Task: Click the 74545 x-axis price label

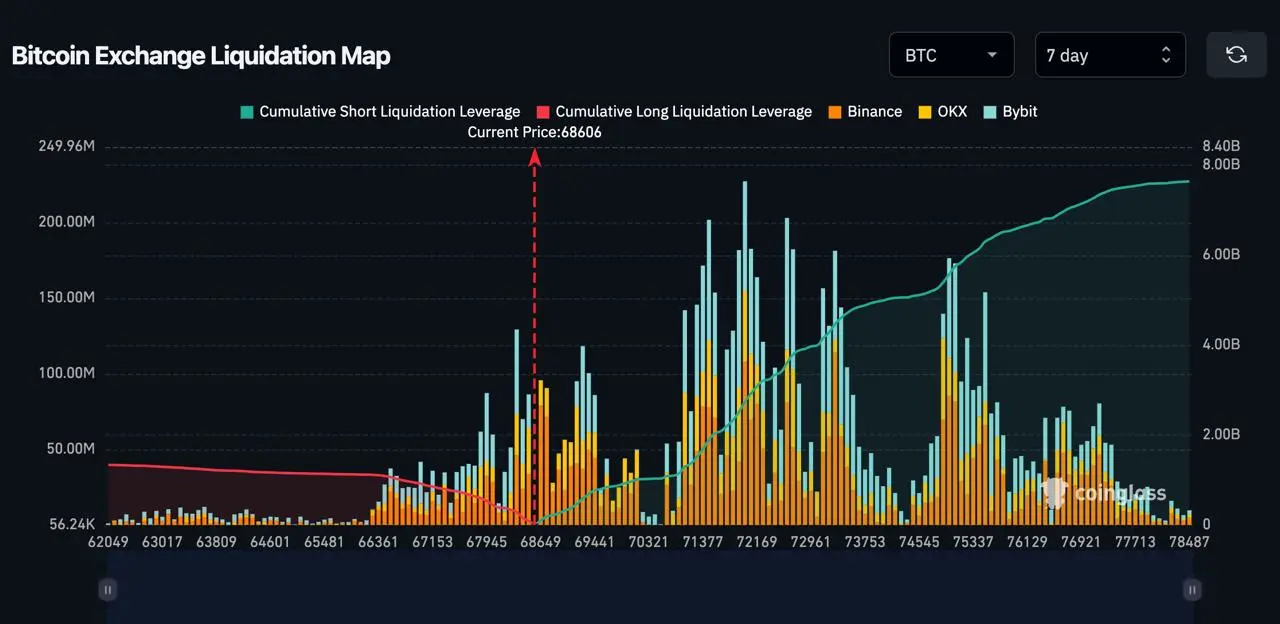Action: point(919,542)
